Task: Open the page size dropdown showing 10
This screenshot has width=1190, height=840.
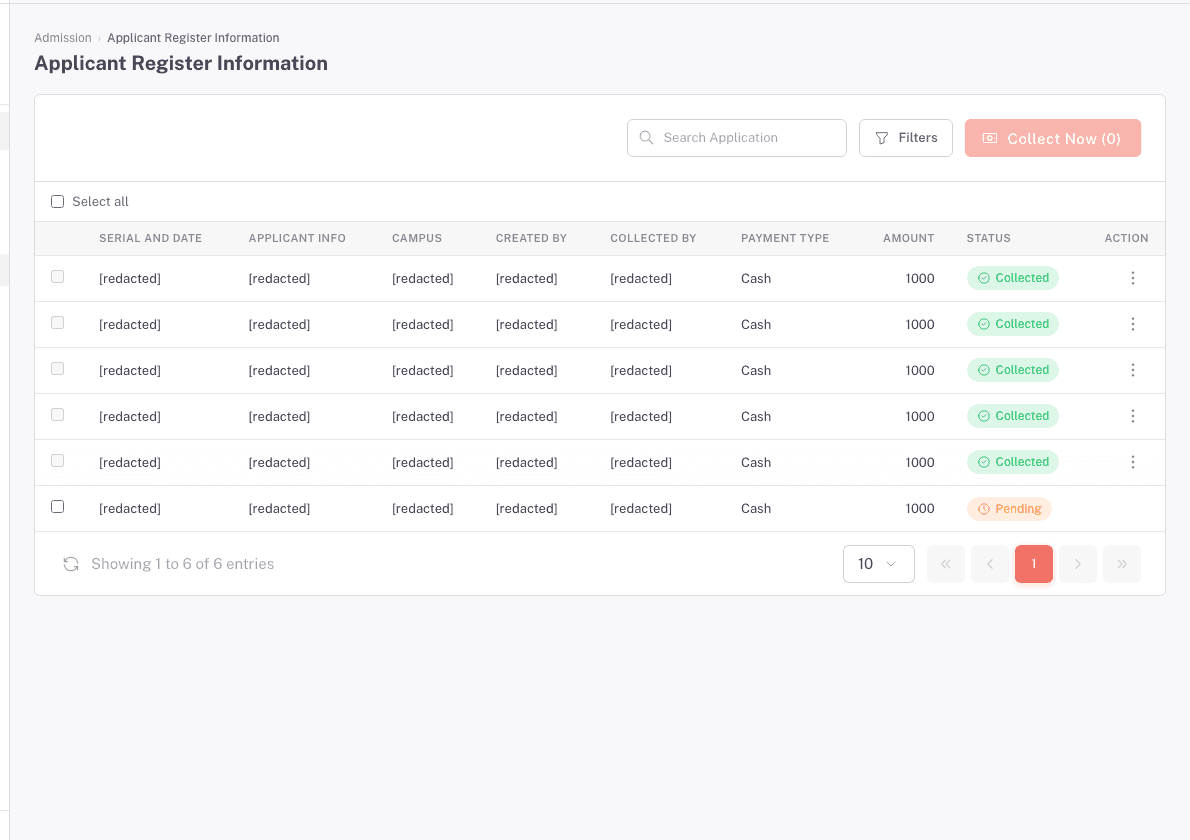Action: coord(878,564)
